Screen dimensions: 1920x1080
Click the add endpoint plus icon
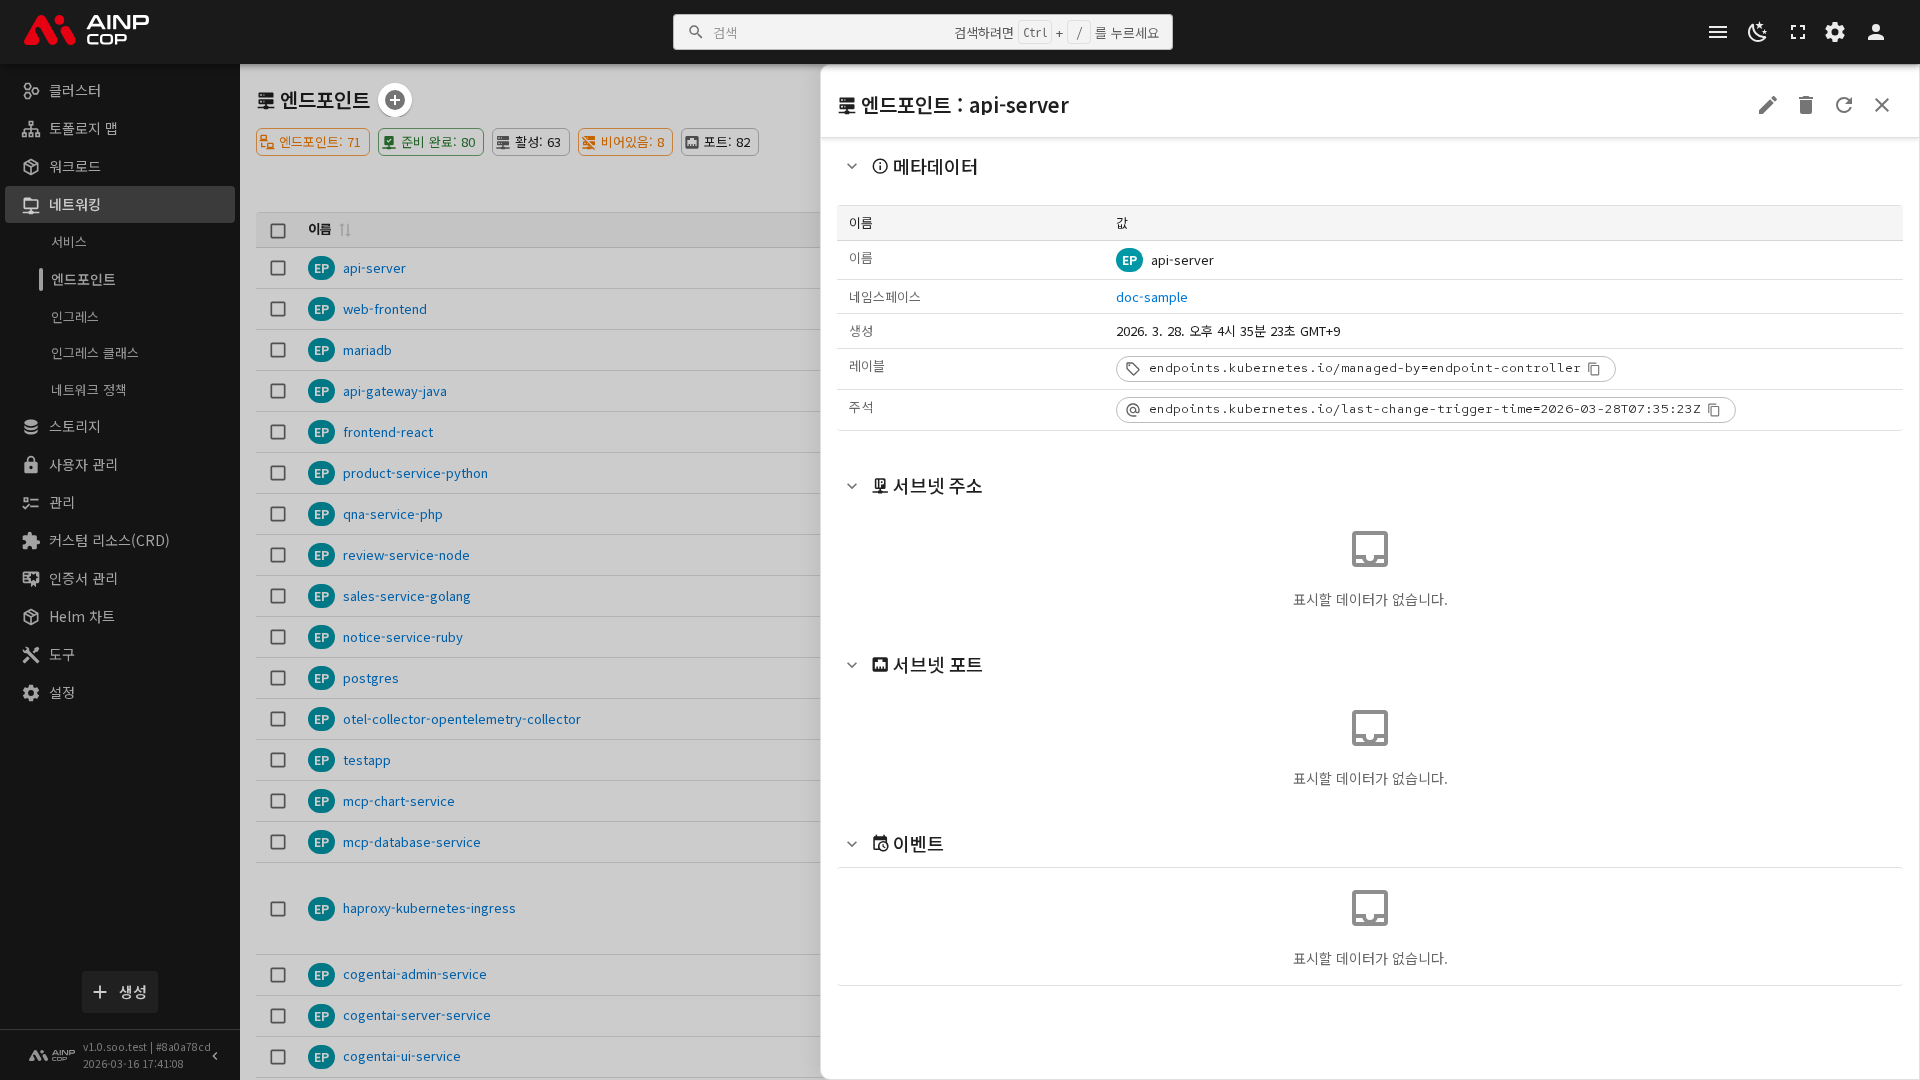[395, 100]
